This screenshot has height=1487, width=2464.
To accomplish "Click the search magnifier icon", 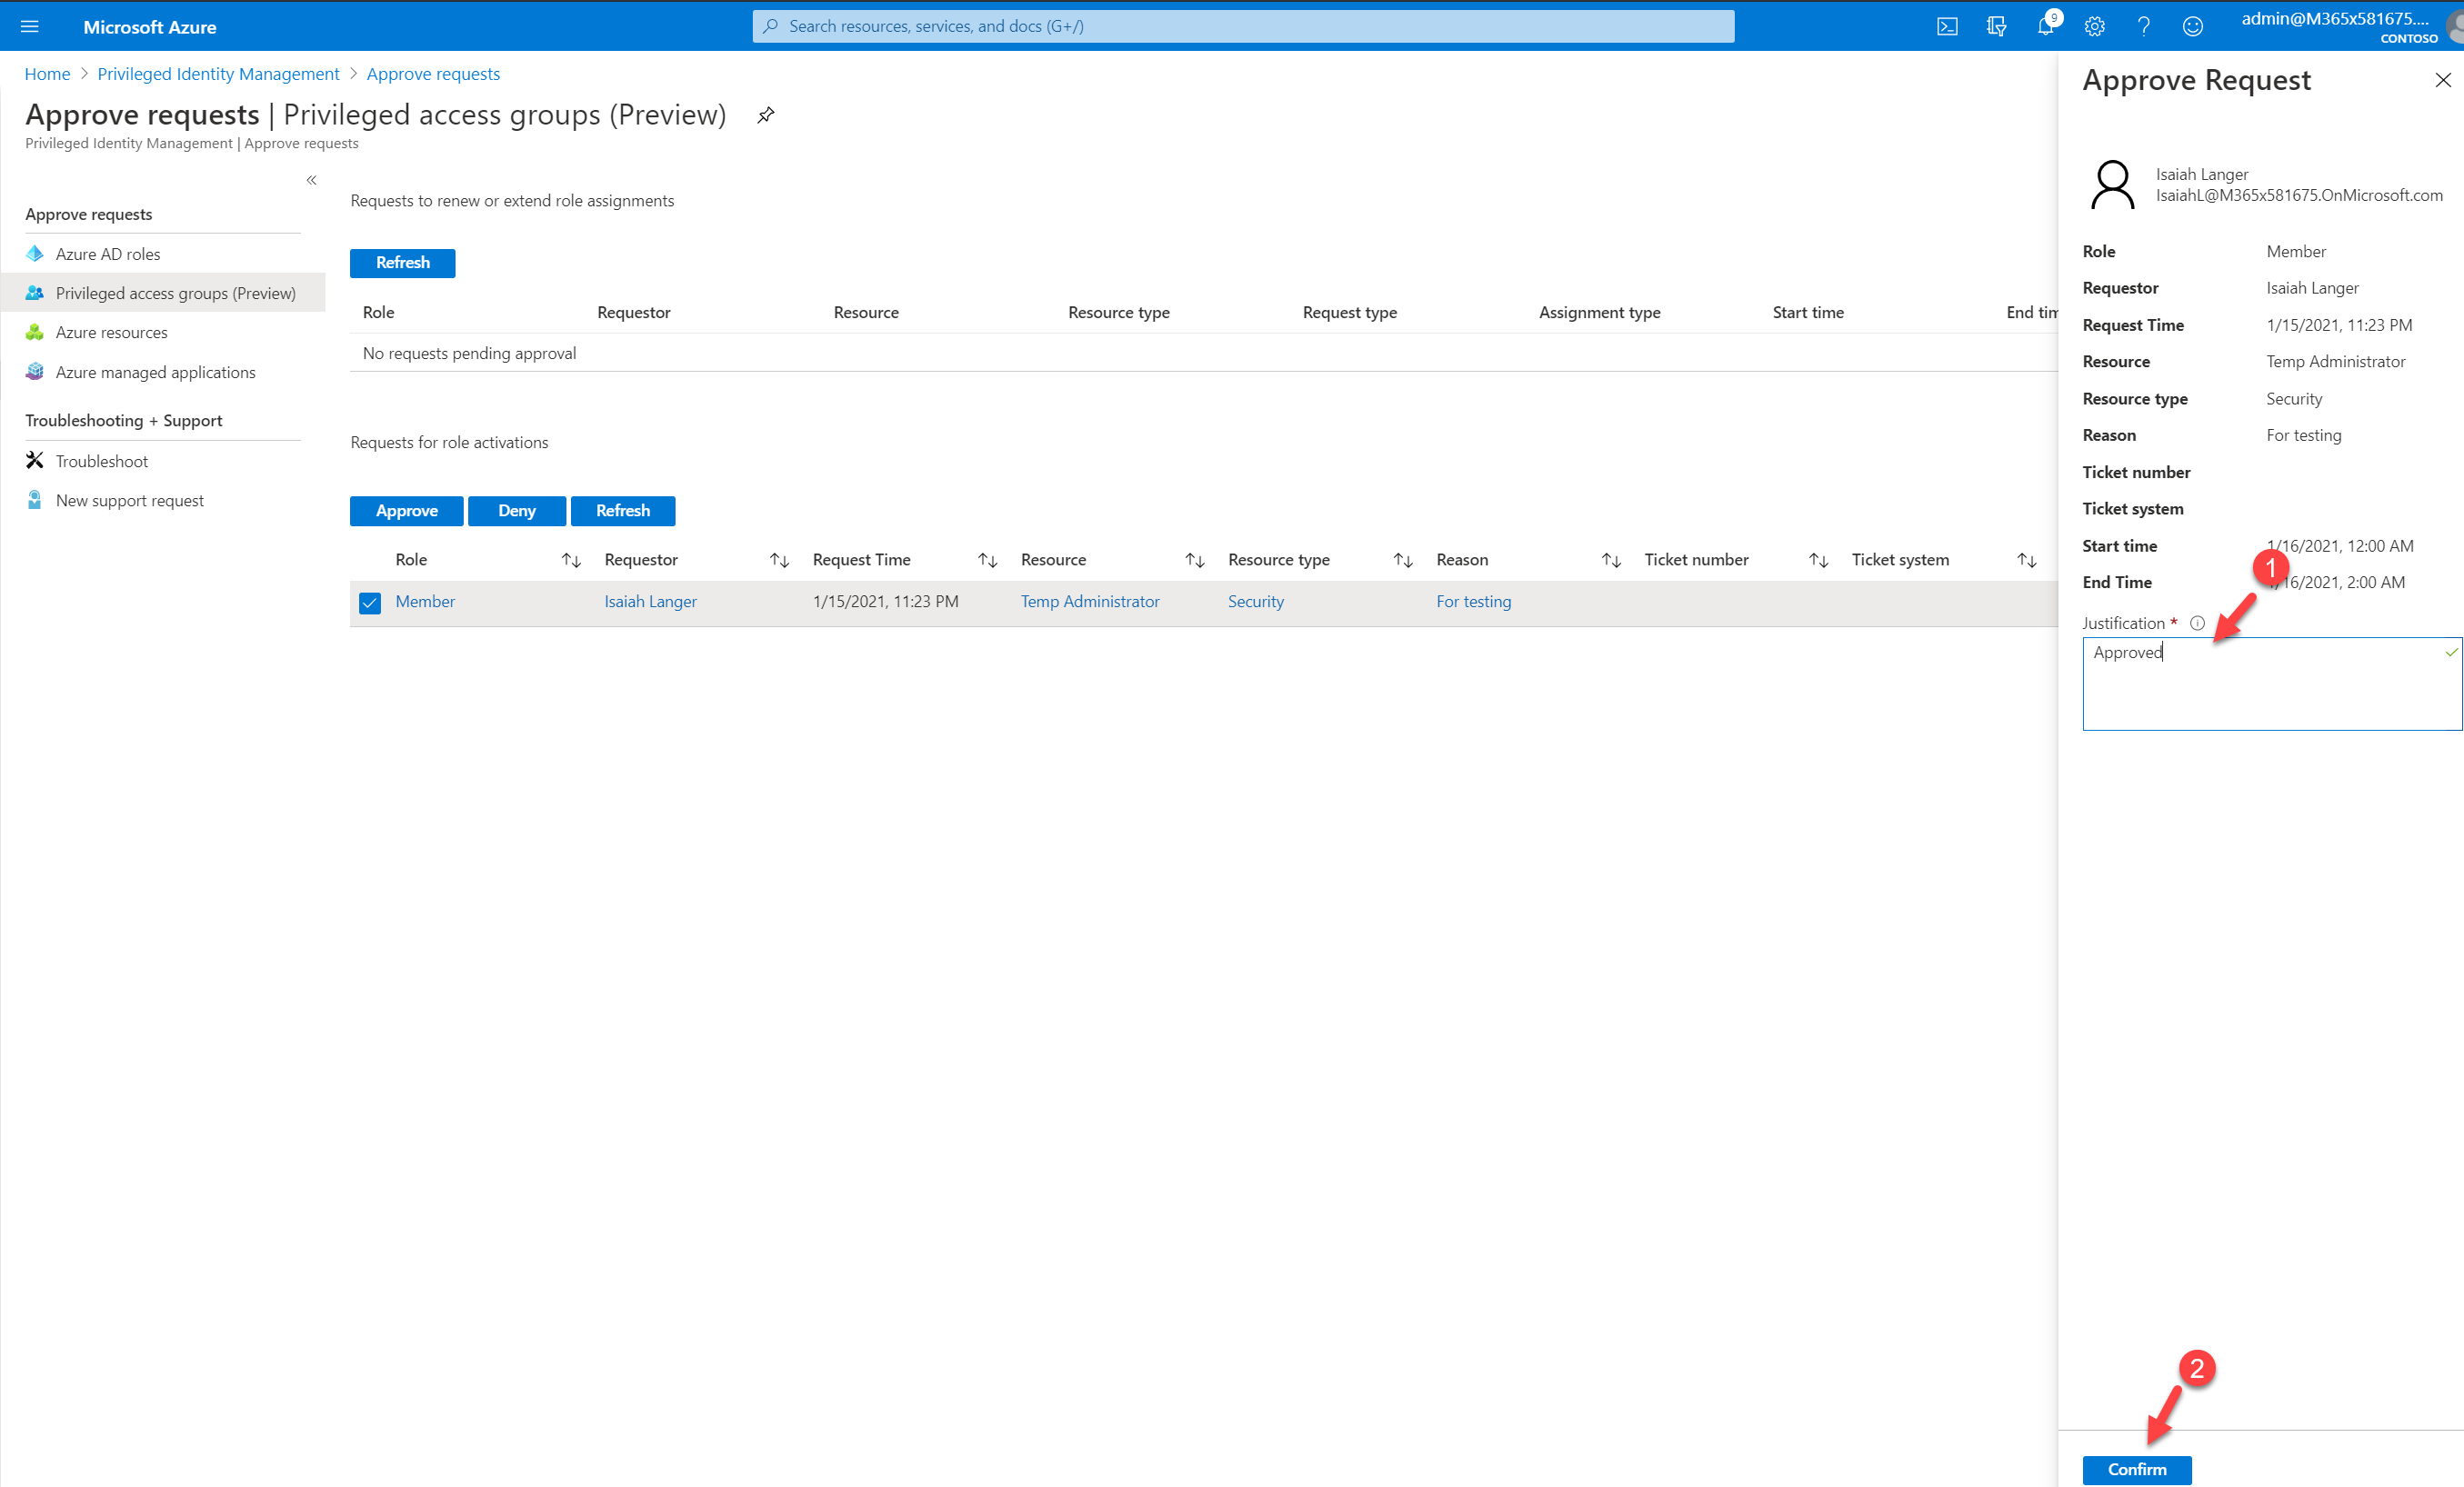I will coord(770,26).
